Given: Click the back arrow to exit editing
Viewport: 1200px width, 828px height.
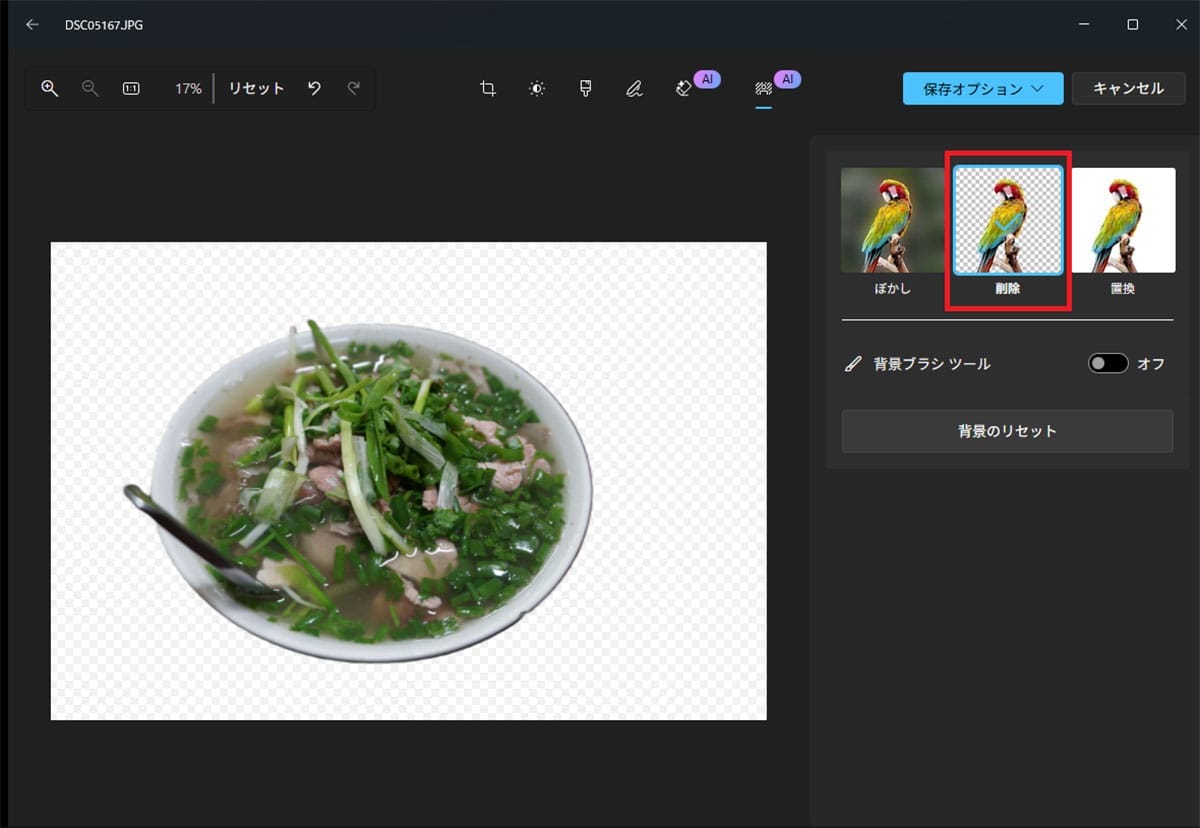Looking at the screenshot, I should [x=32, y=24].
